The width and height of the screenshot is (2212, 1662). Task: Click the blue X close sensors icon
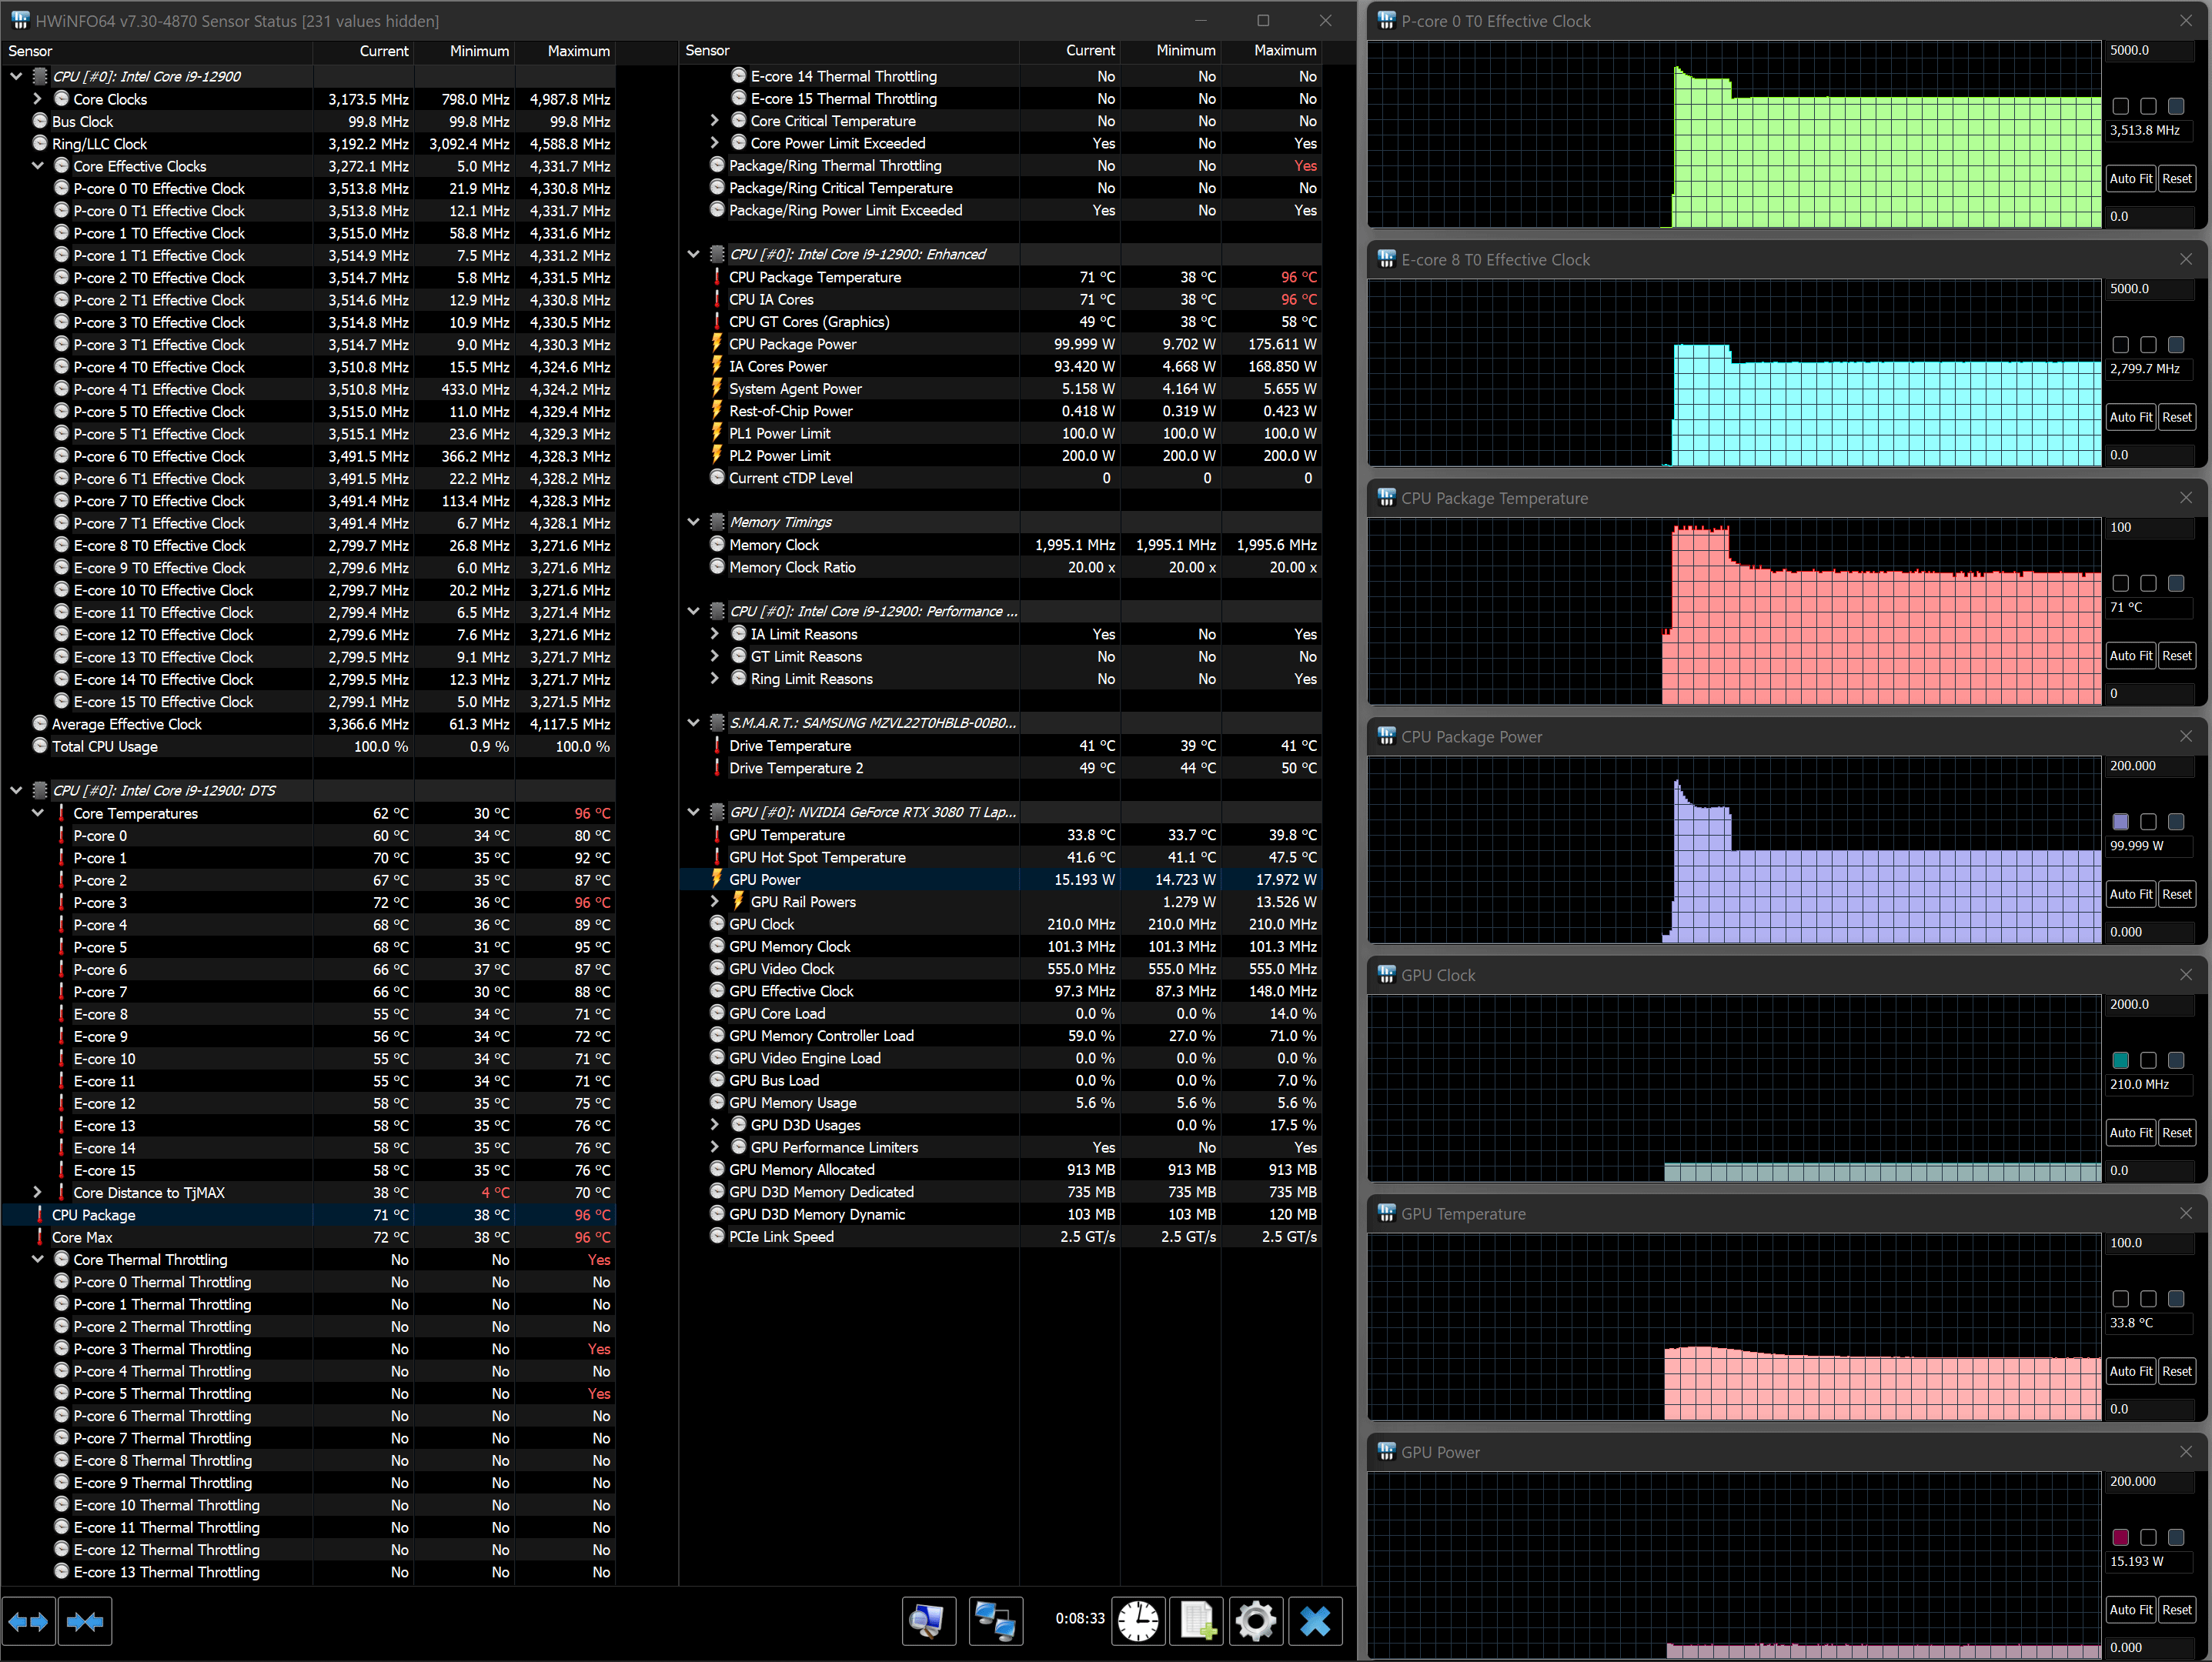click(1315, 1621)
